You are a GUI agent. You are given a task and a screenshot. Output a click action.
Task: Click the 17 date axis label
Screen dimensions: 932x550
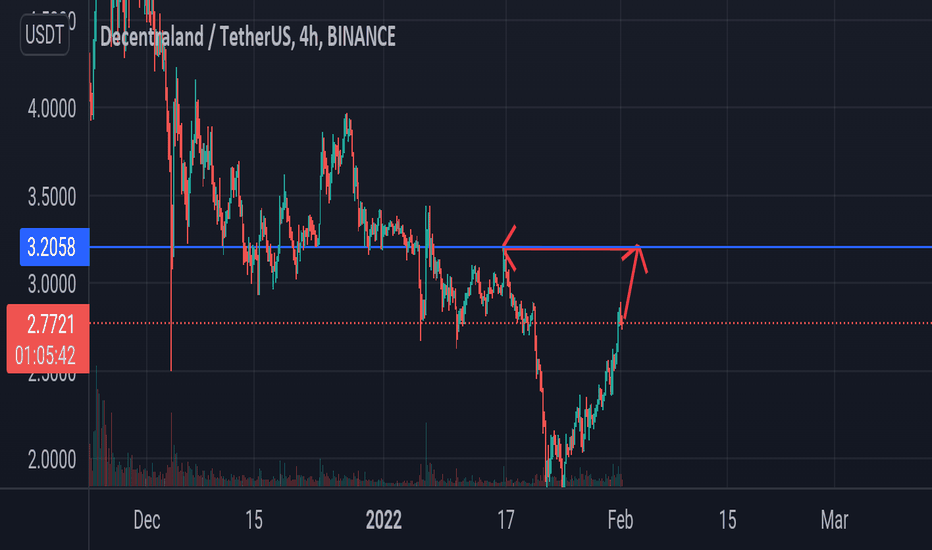(x=506, y=520)
